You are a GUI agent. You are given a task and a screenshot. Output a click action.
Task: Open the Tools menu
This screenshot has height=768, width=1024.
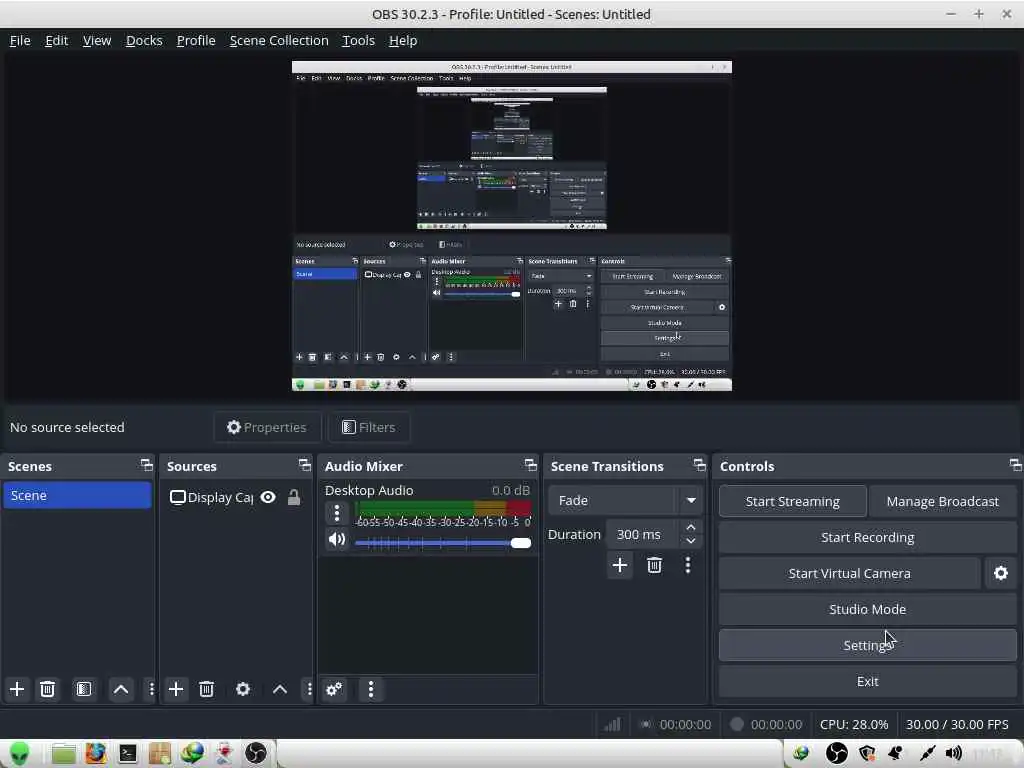[359, 40]
